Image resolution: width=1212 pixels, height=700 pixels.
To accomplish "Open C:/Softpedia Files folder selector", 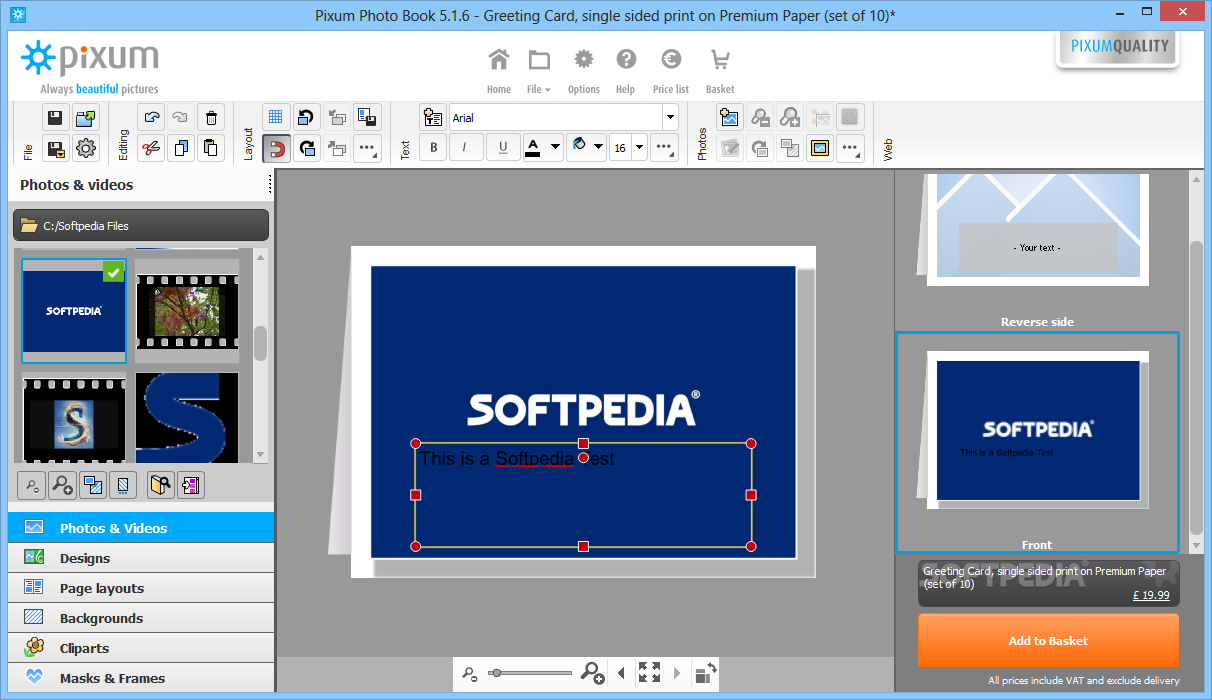I will [x=140, y=226].
